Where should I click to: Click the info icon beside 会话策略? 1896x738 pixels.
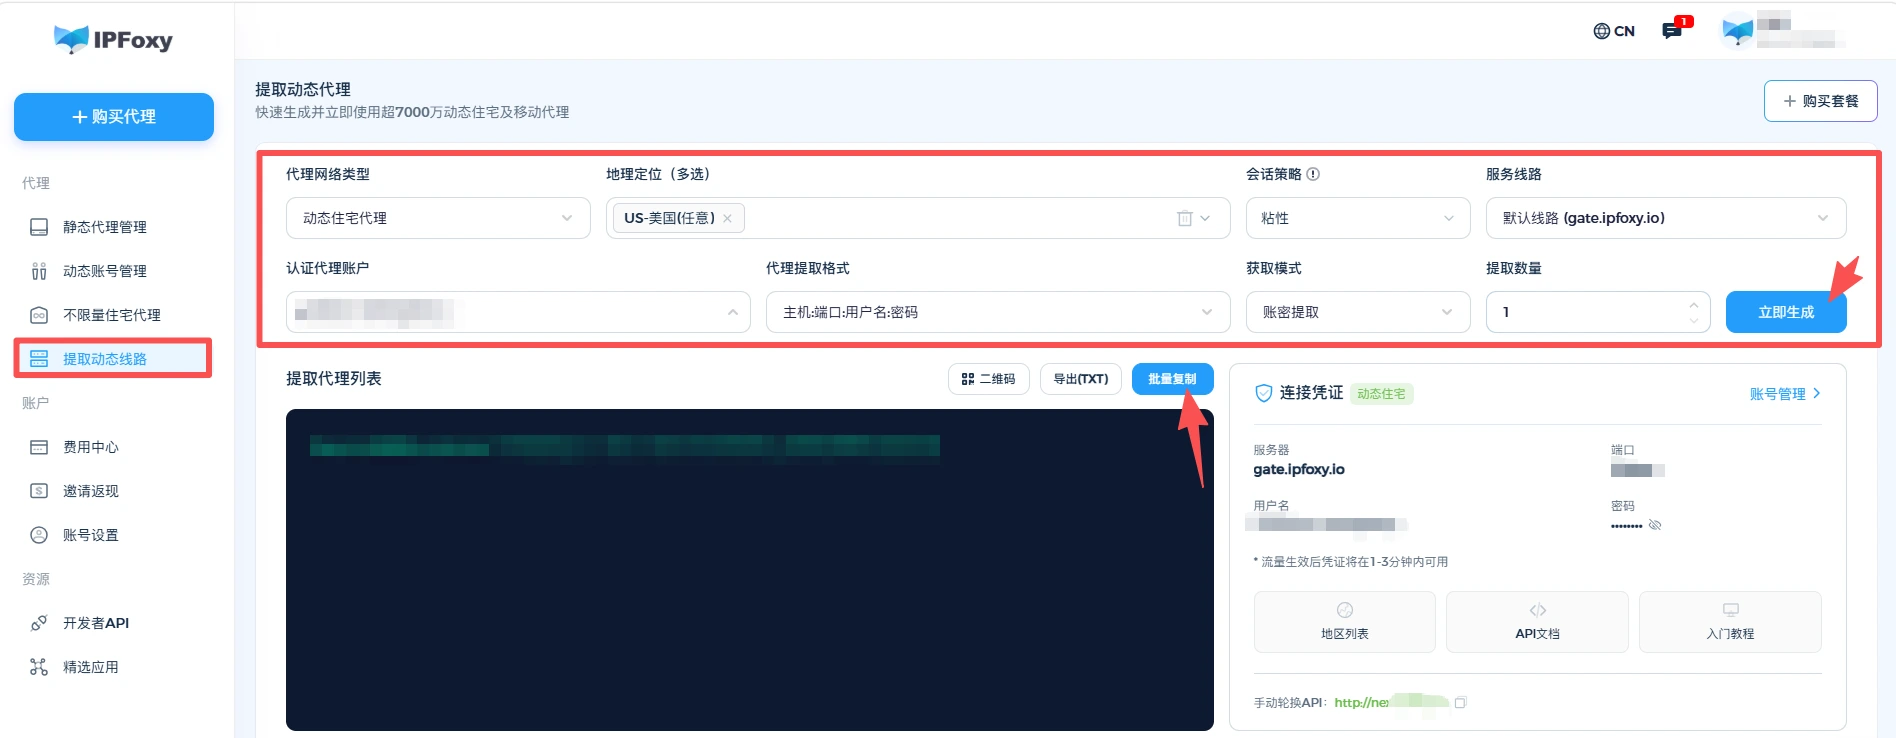[x=1313, y=174]
